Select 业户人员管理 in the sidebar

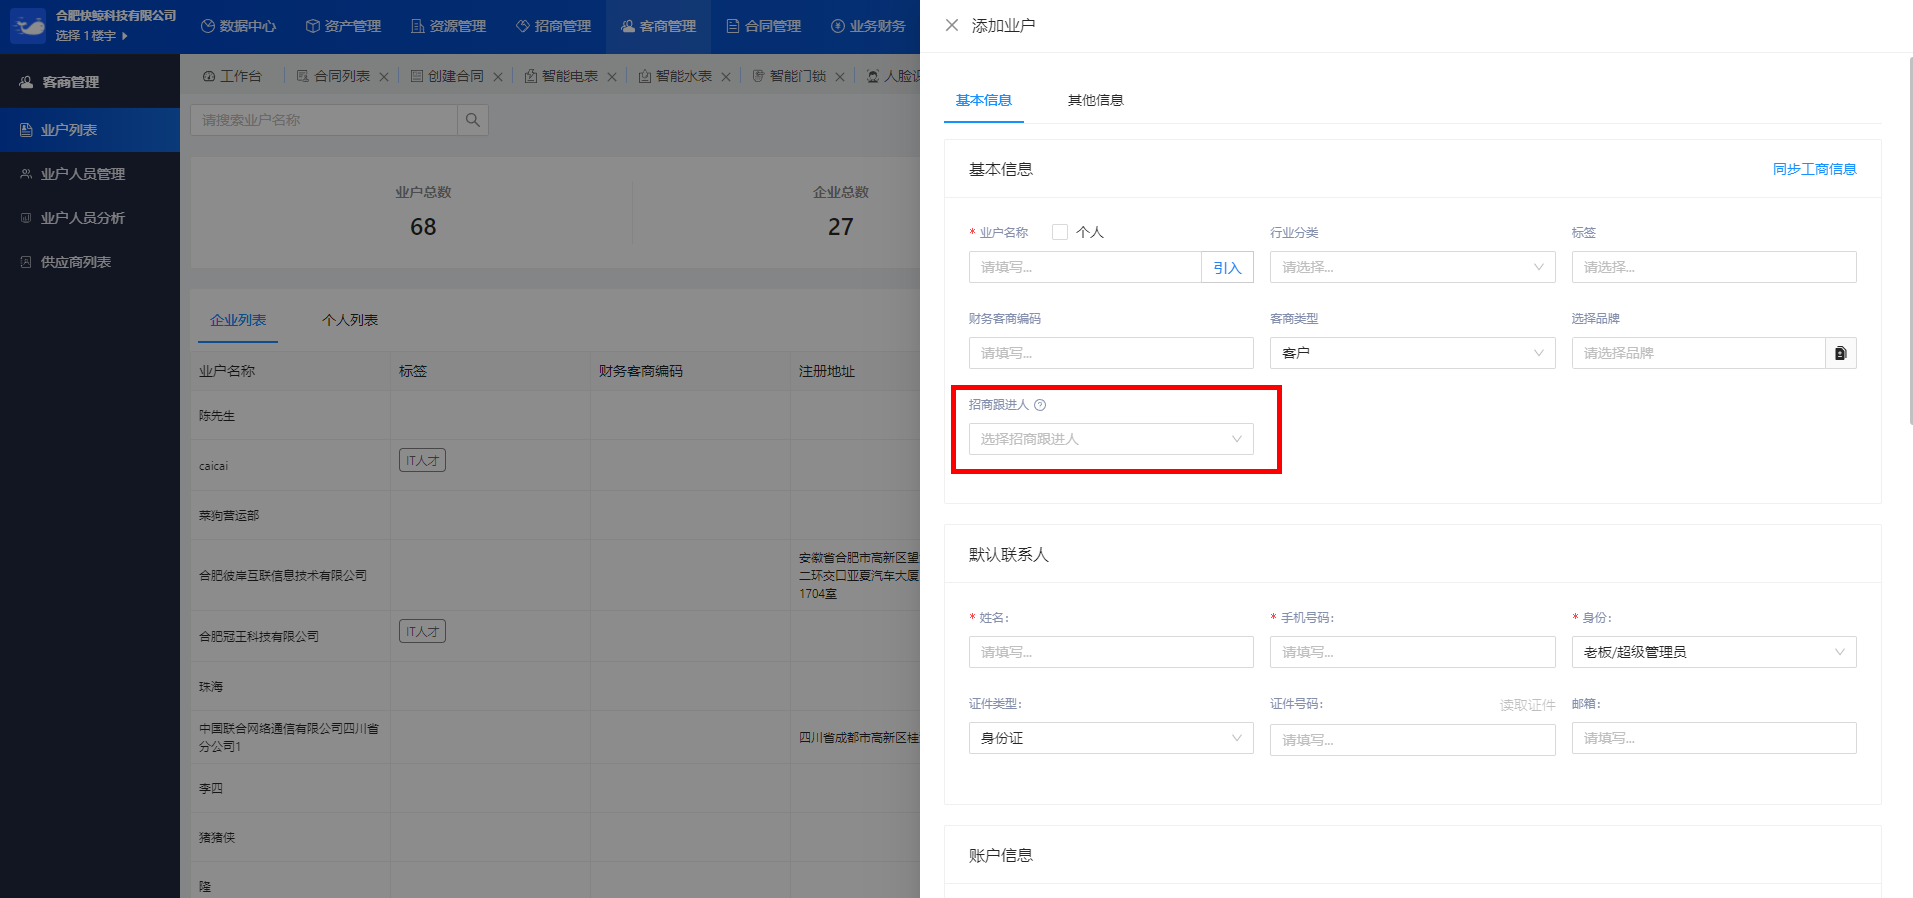tap(90, 174)
